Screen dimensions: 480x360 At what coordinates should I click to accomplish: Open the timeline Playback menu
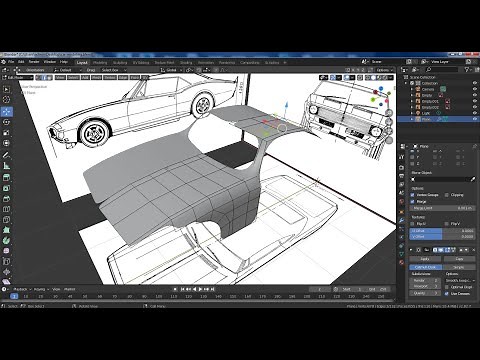(x=21, y=289)
